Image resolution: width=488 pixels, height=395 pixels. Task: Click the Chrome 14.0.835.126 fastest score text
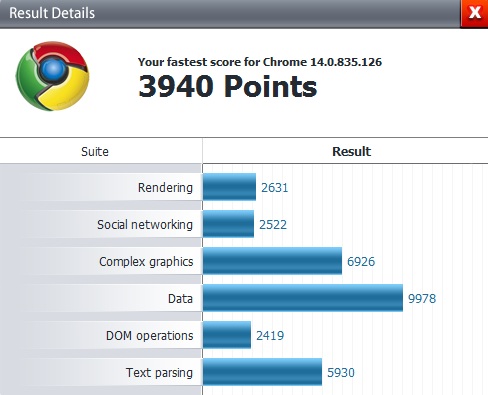260,62
